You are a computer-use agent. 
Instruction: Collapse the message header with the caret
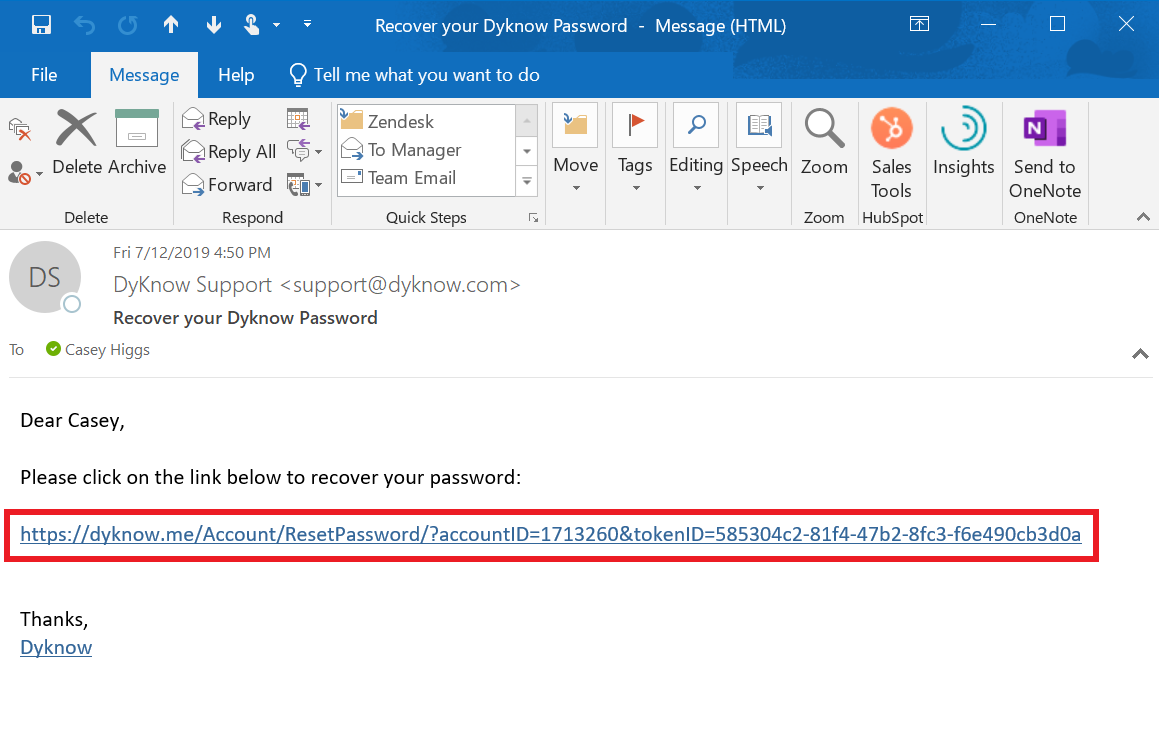point(1141,354)
